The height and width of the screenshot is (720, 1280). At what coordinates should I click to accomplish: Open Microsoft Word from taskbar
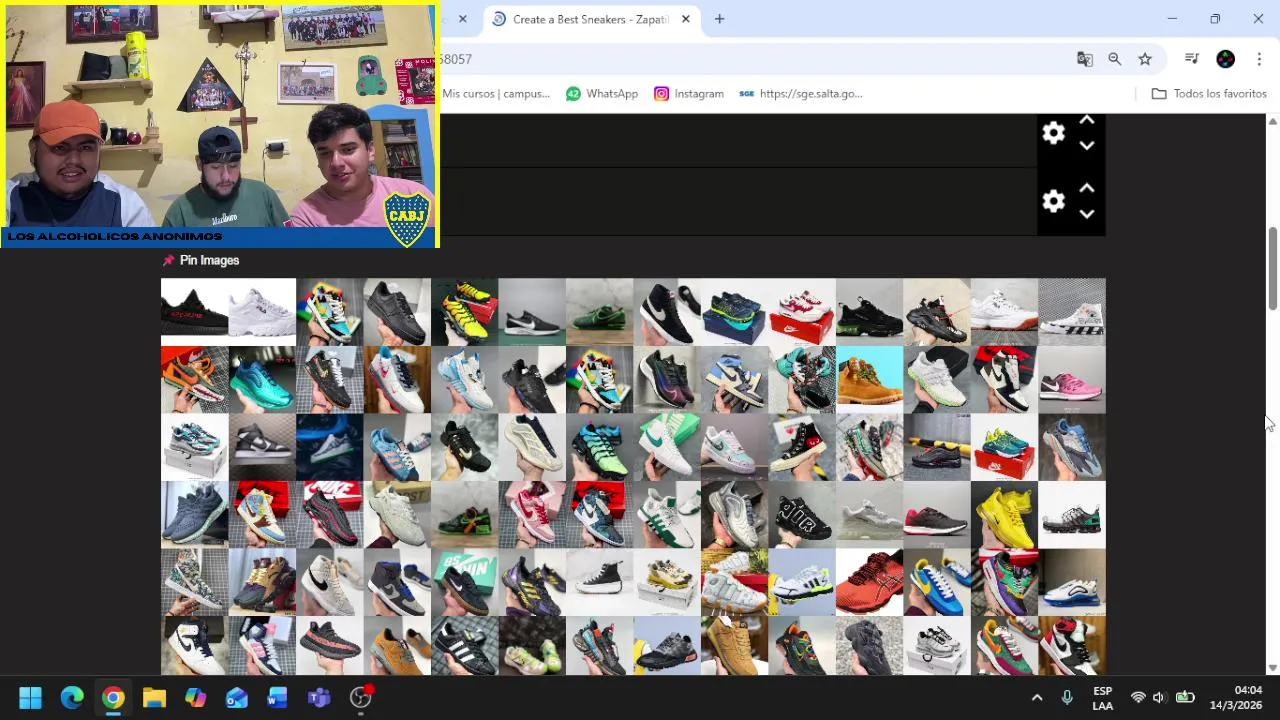278,698
